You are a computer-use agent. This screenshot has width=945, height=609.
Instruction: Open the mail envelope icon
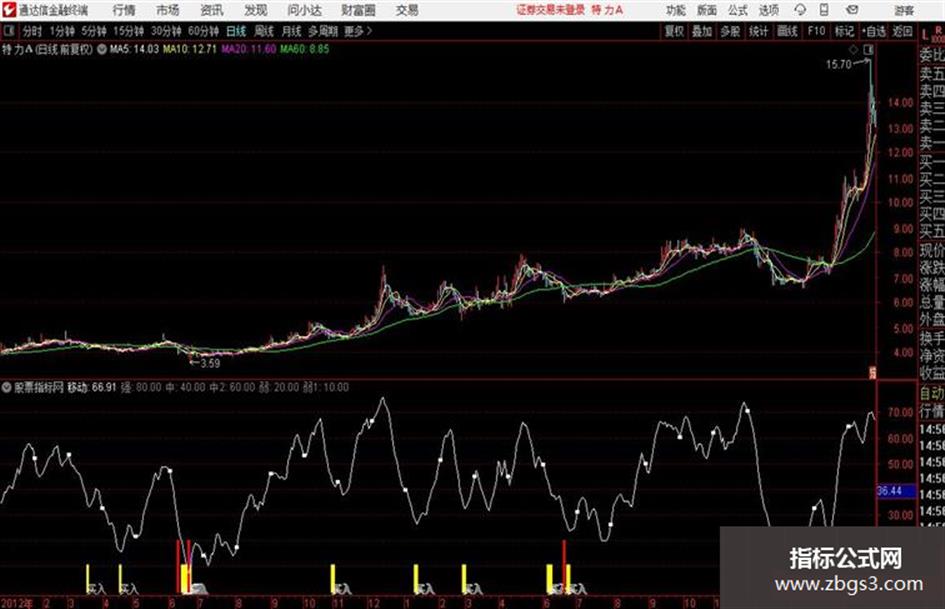(852, 10)
